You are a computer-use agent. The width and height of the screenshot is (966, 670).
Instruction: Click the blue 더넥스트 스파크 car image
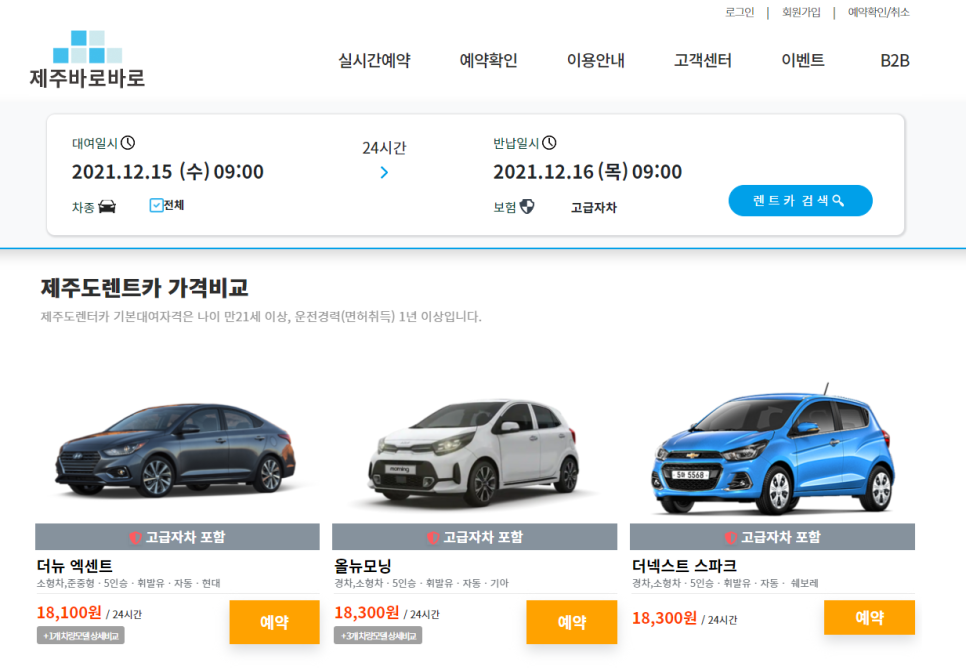coord(773,450)
